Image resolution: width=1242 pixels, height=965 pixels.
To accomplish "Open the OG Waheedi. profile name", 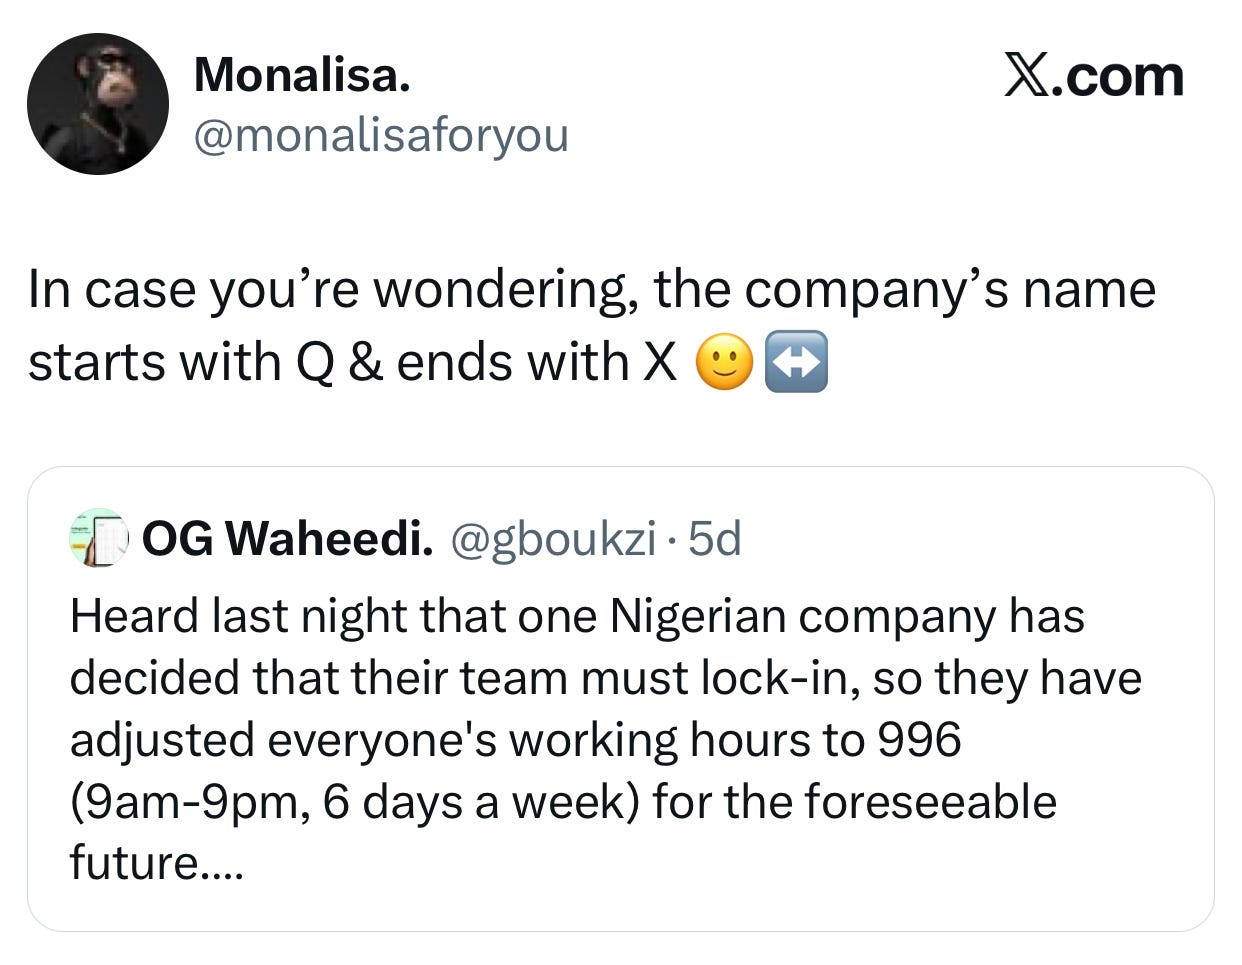I will (x=288, y=540).
